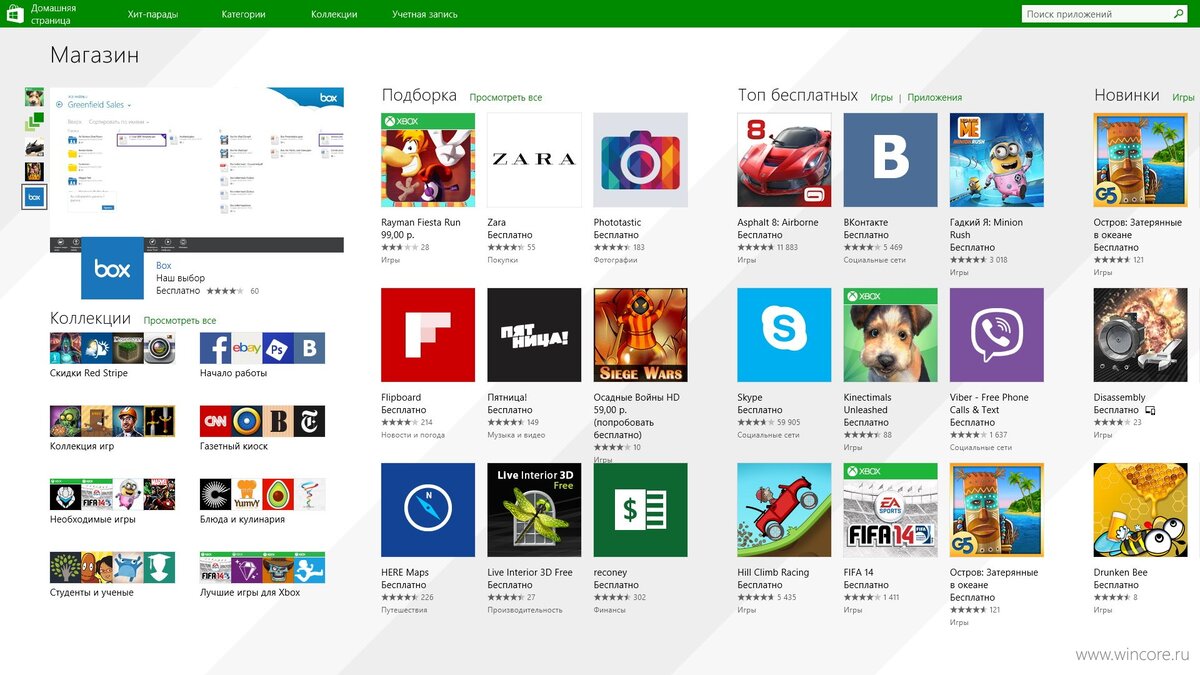Open the Disassembly 3D app tile

pyautogui.click(x=1140, y=335)
